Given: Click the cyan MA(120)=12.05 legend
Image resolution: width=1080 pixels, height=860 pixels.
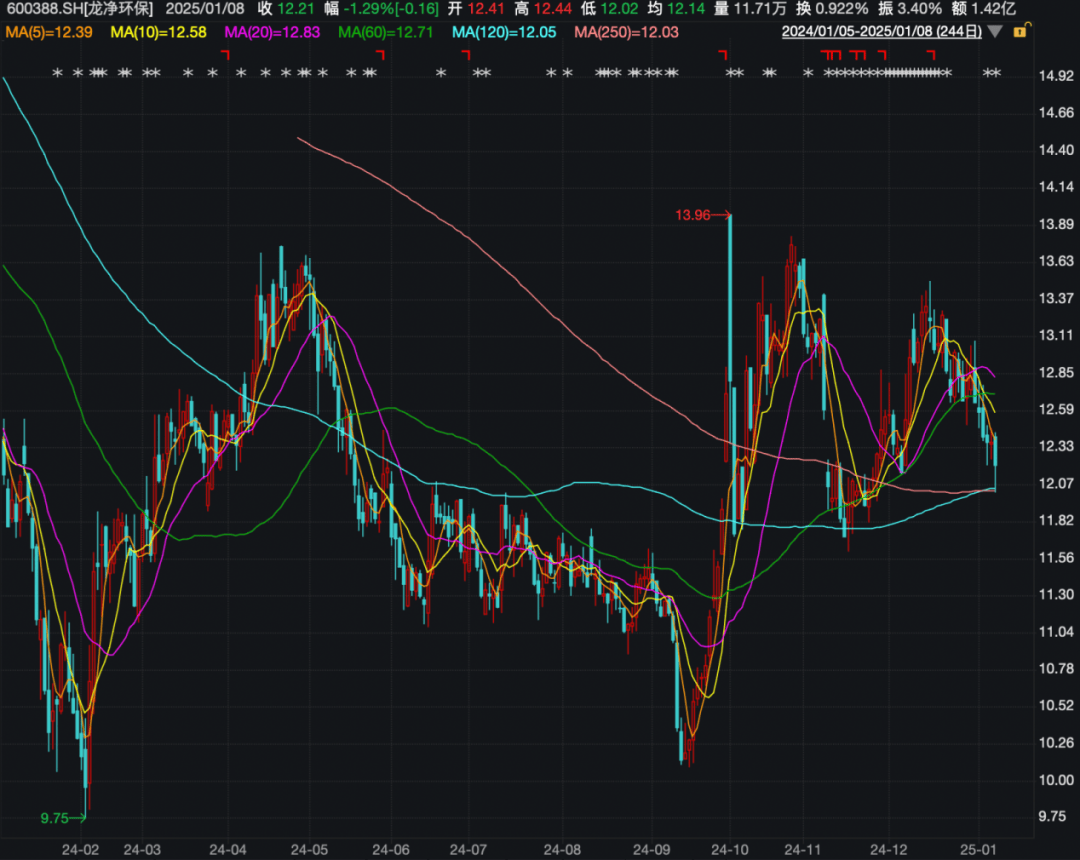Looking at the screenshot, I should click(504, 32).
